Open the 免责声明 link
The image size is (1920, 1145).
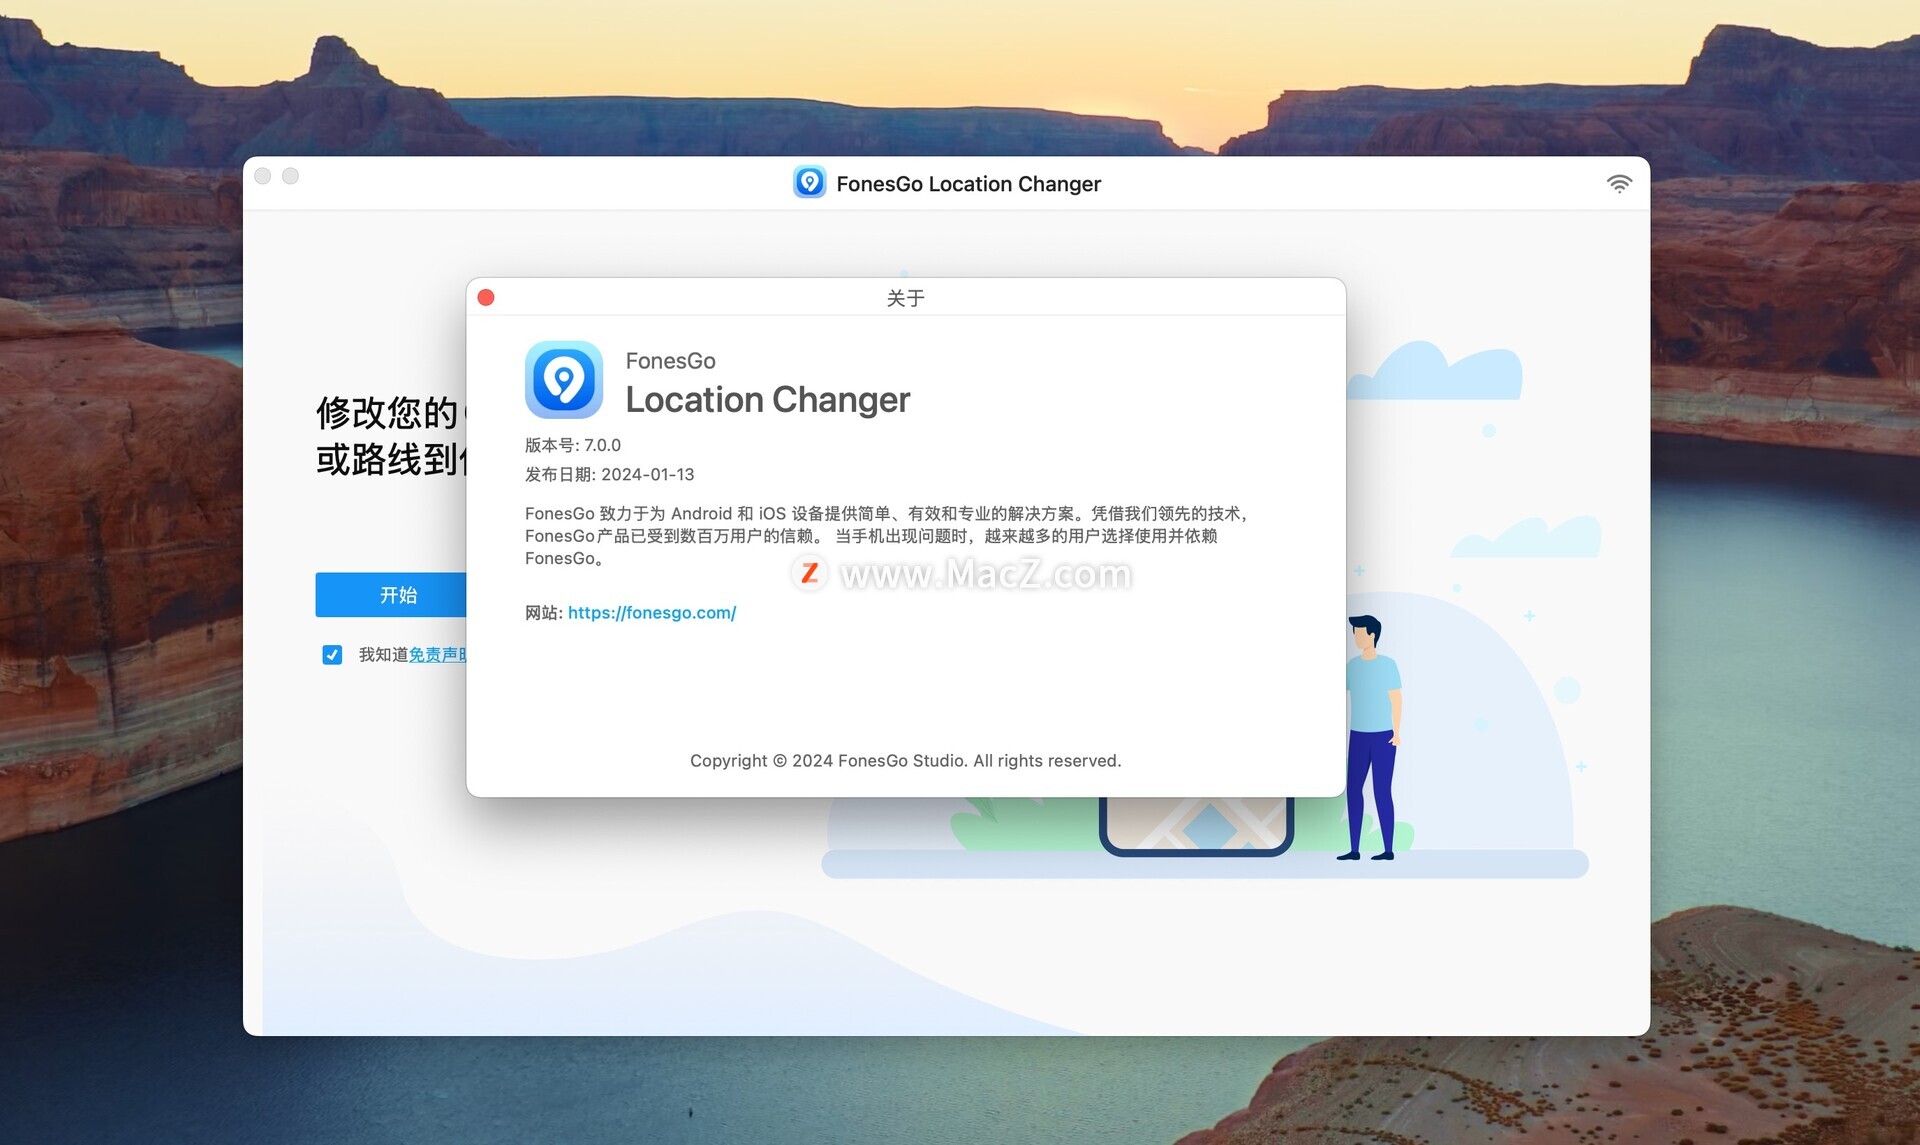tap(438, 655)
